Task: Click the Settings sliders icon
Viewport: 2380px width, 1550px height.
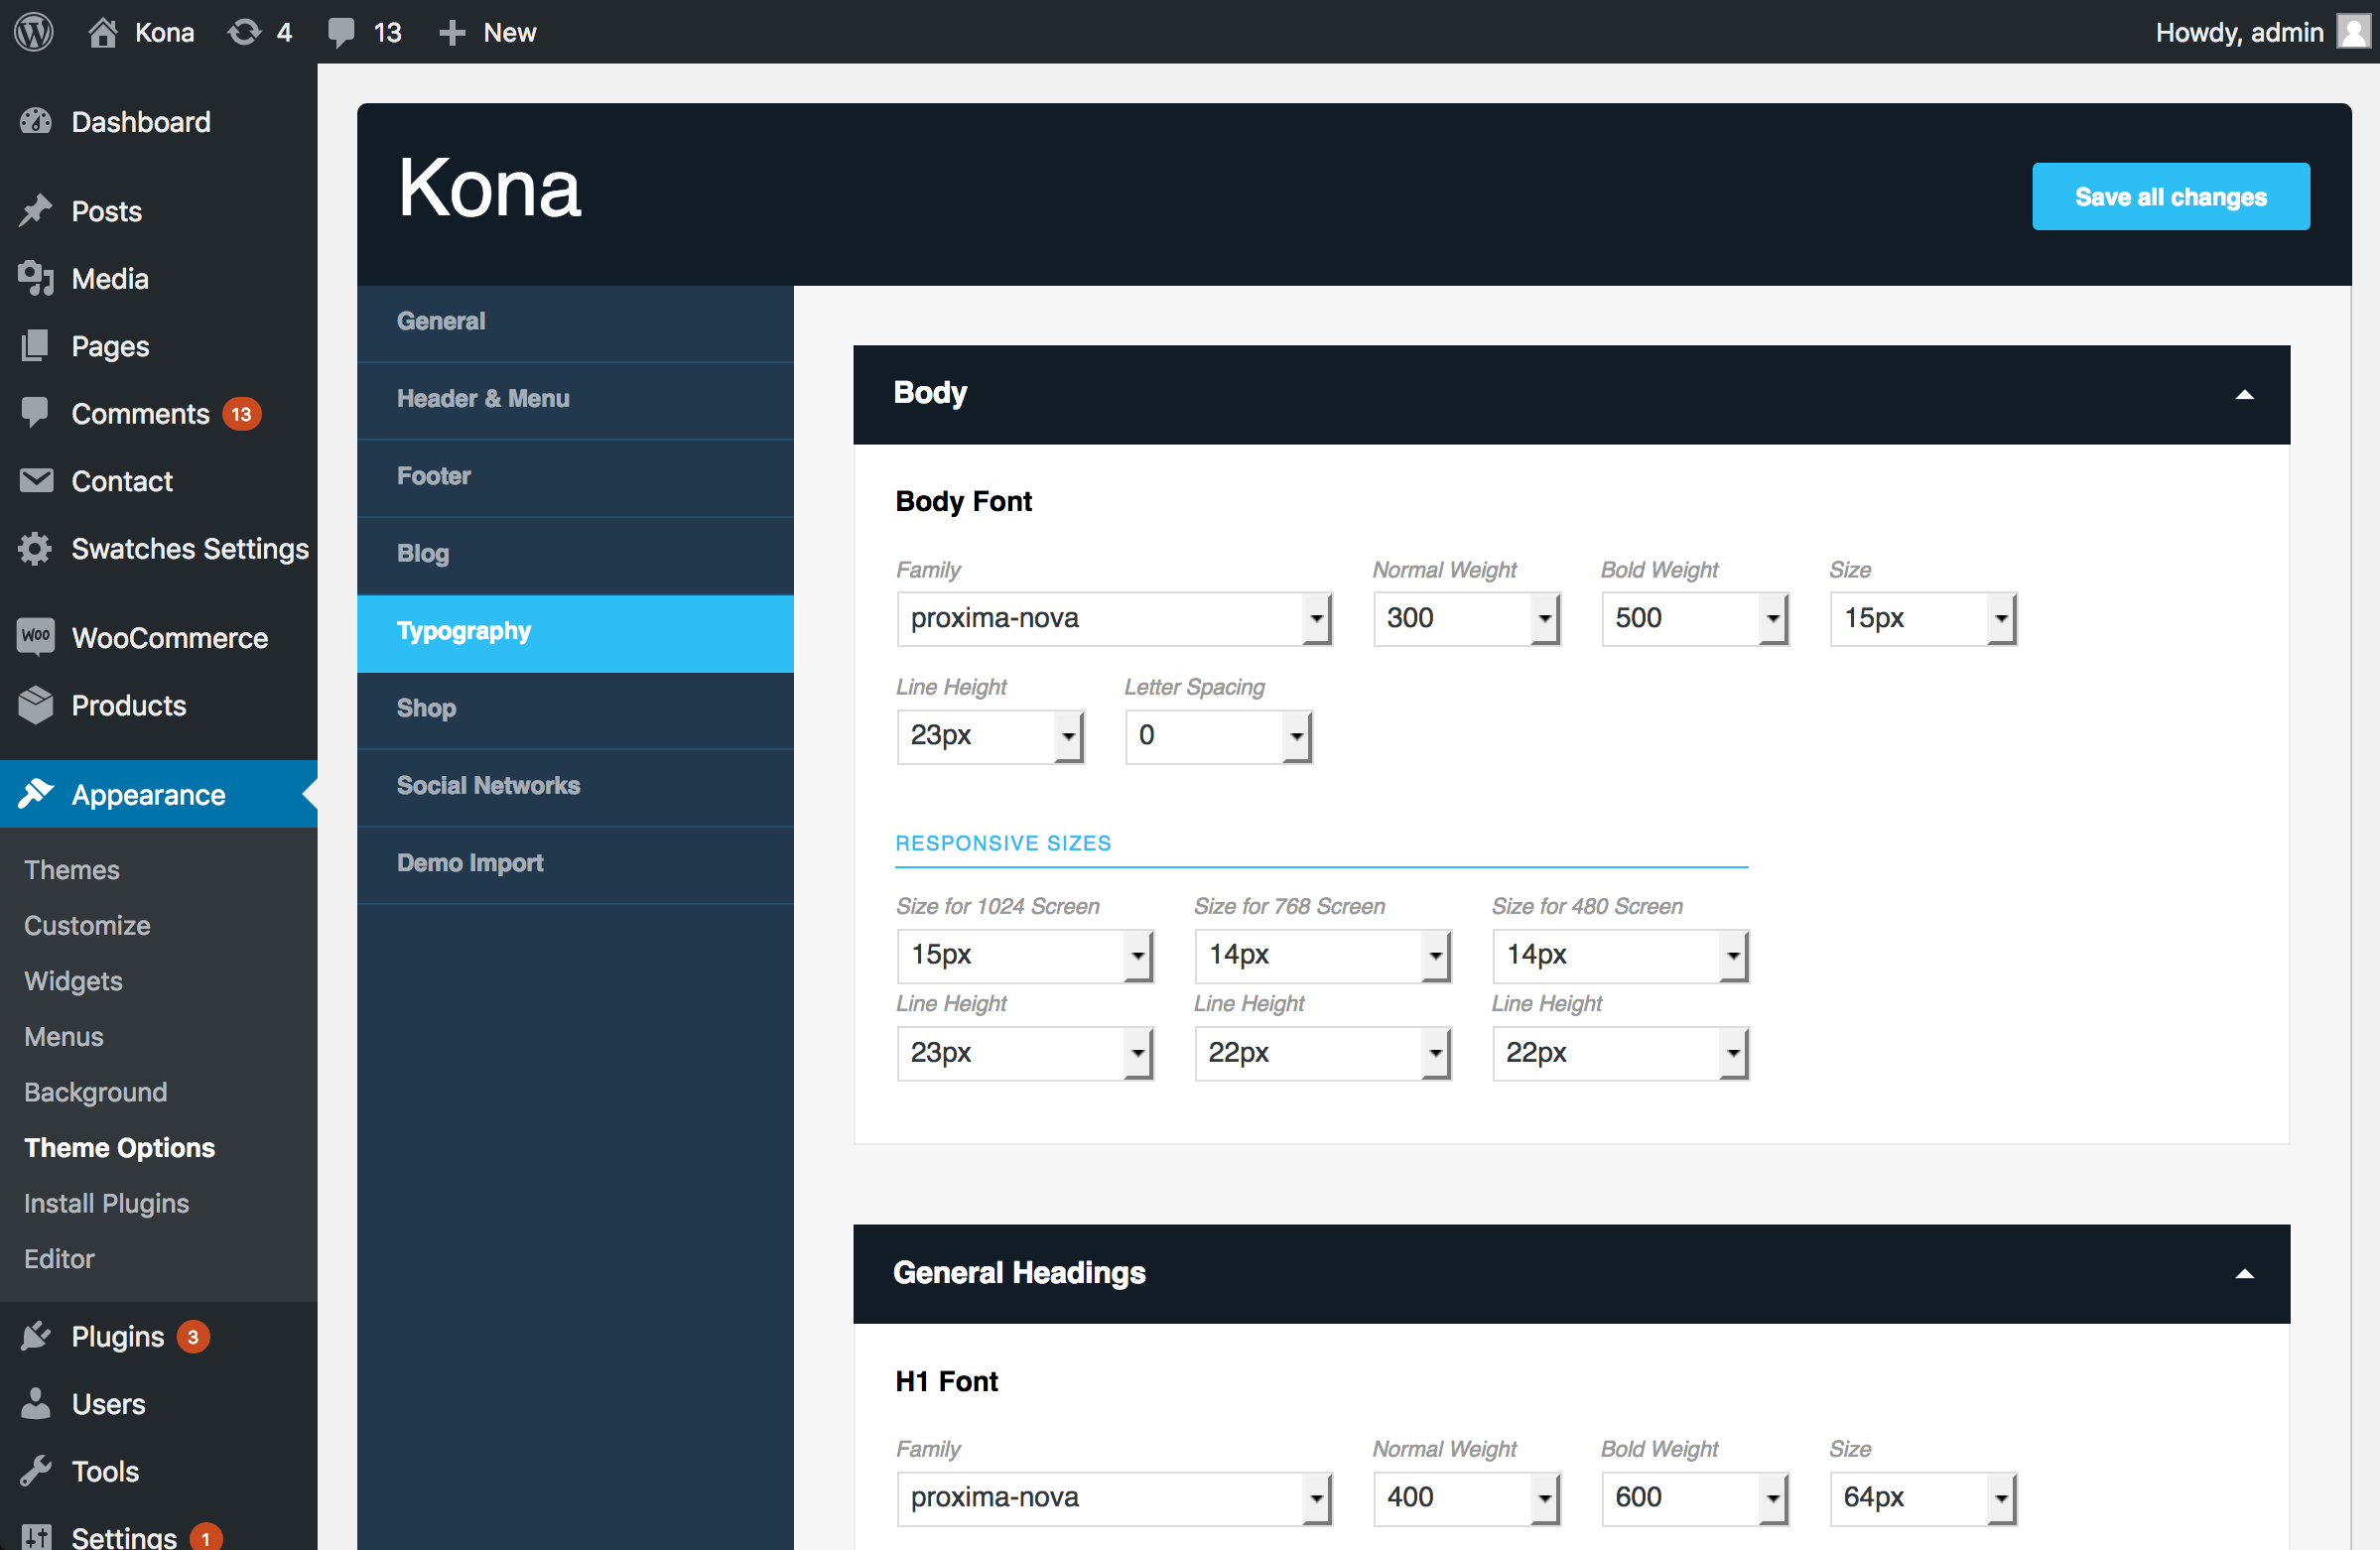Action: pos(36,1537)
